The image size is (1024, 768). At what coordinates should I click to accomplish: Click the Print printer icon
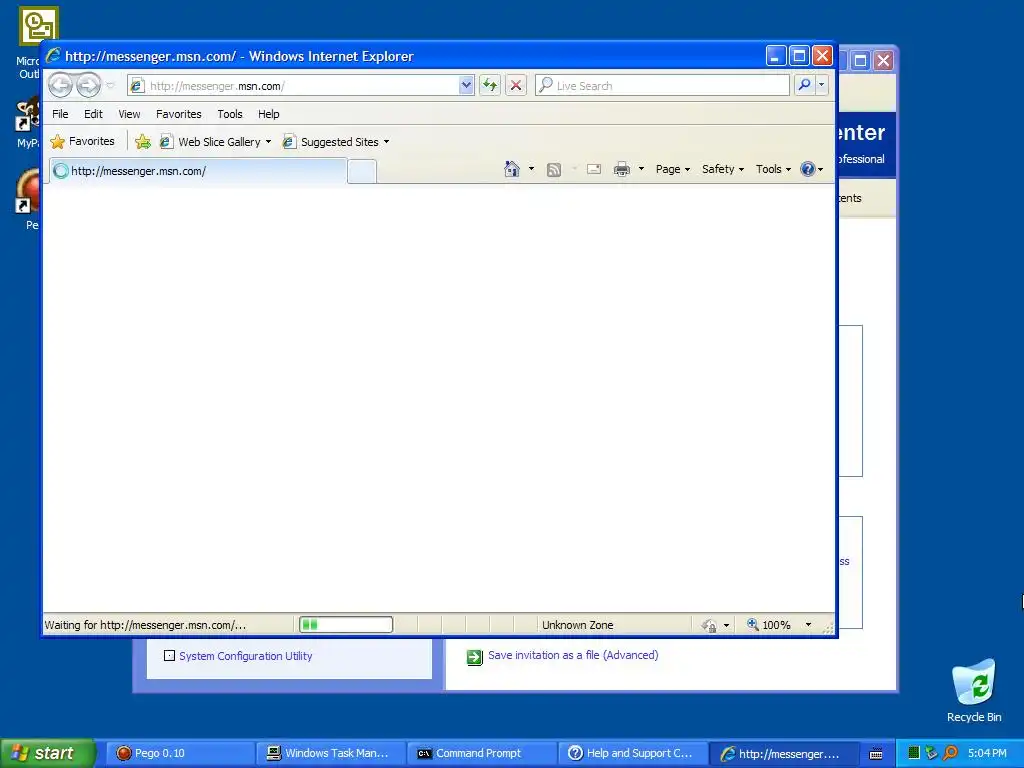(x=622, y=170)
